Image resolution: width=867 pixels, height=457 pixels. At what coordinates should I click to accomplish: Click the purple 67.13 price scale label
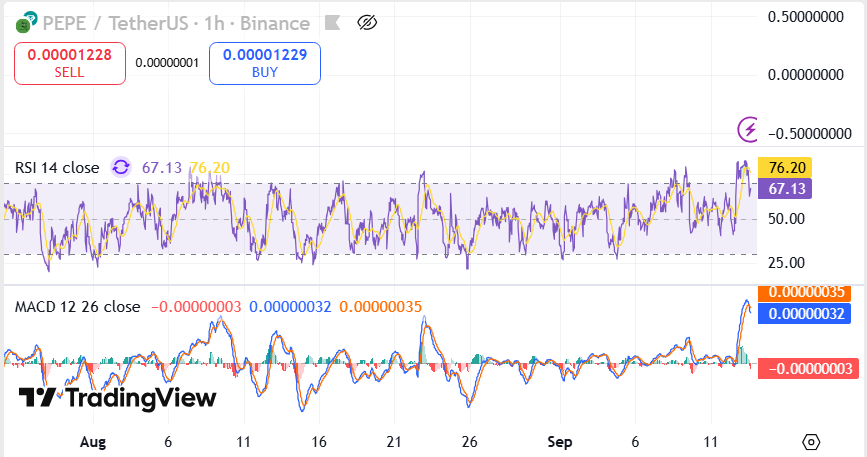pos(785,188)
